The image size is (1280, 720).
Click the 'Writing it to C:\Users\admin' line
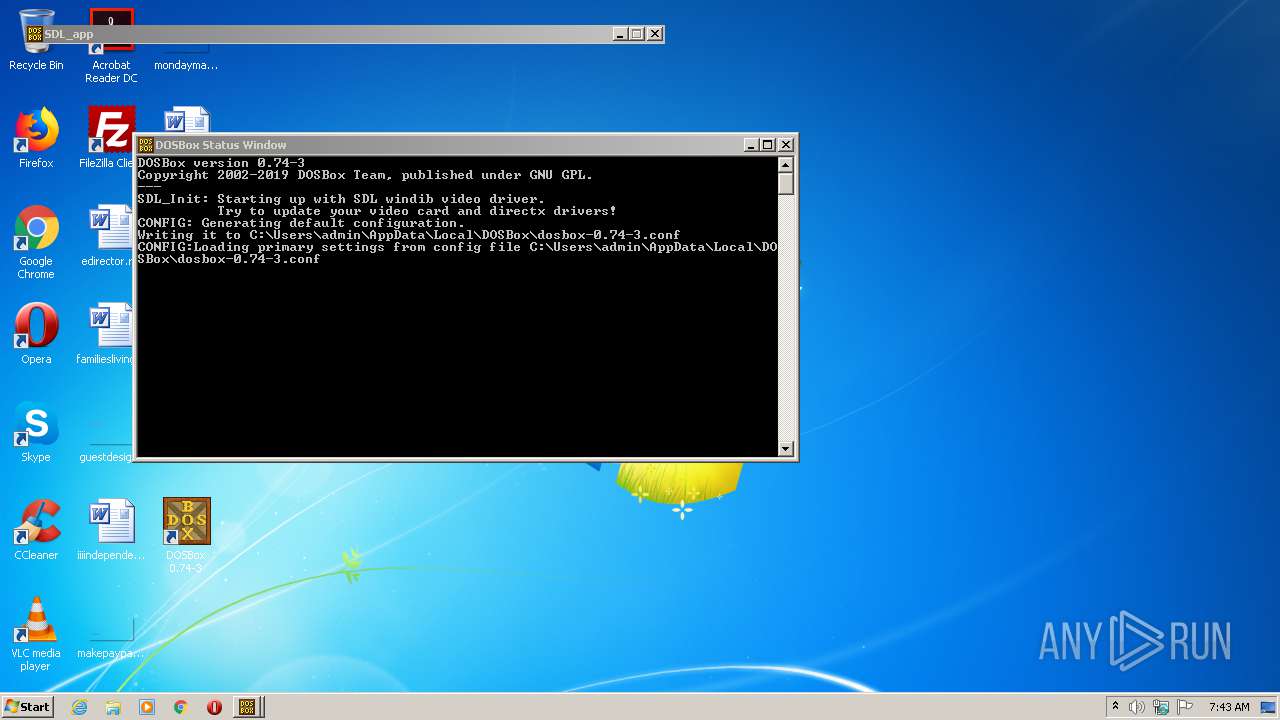click(x=409, y=235)
